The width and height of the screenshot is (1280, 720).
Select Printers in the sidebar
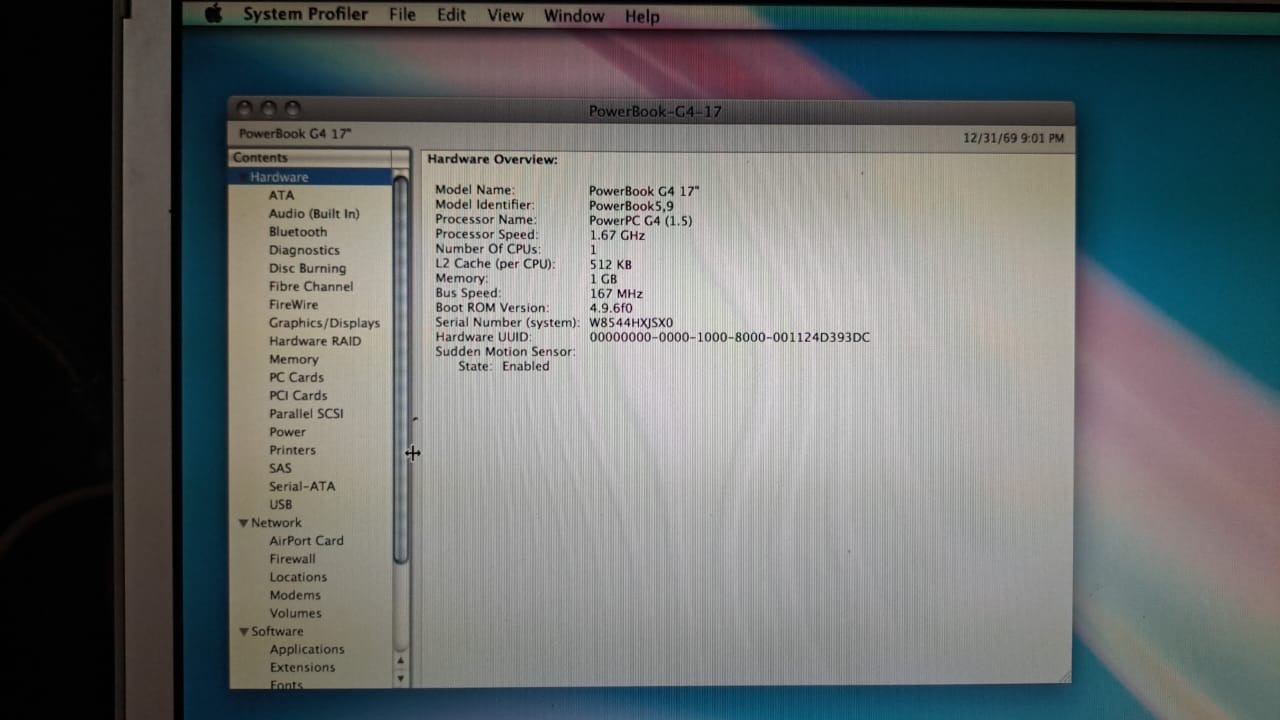(x=292, y=449)
